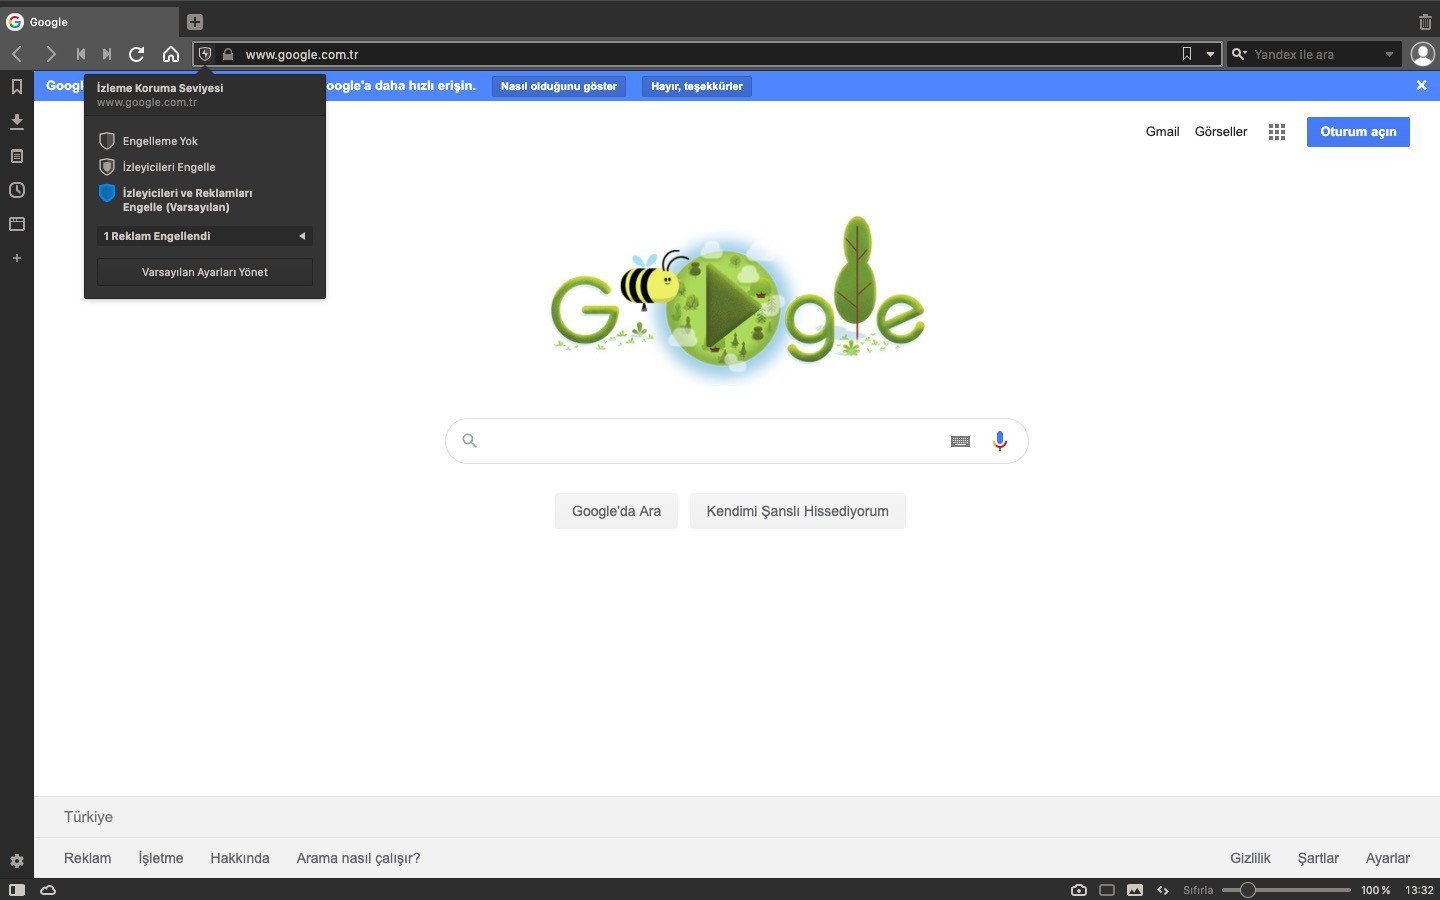1440x900 pixels.
Task: Click the capture page camera icon
Action: [1078, 890]
